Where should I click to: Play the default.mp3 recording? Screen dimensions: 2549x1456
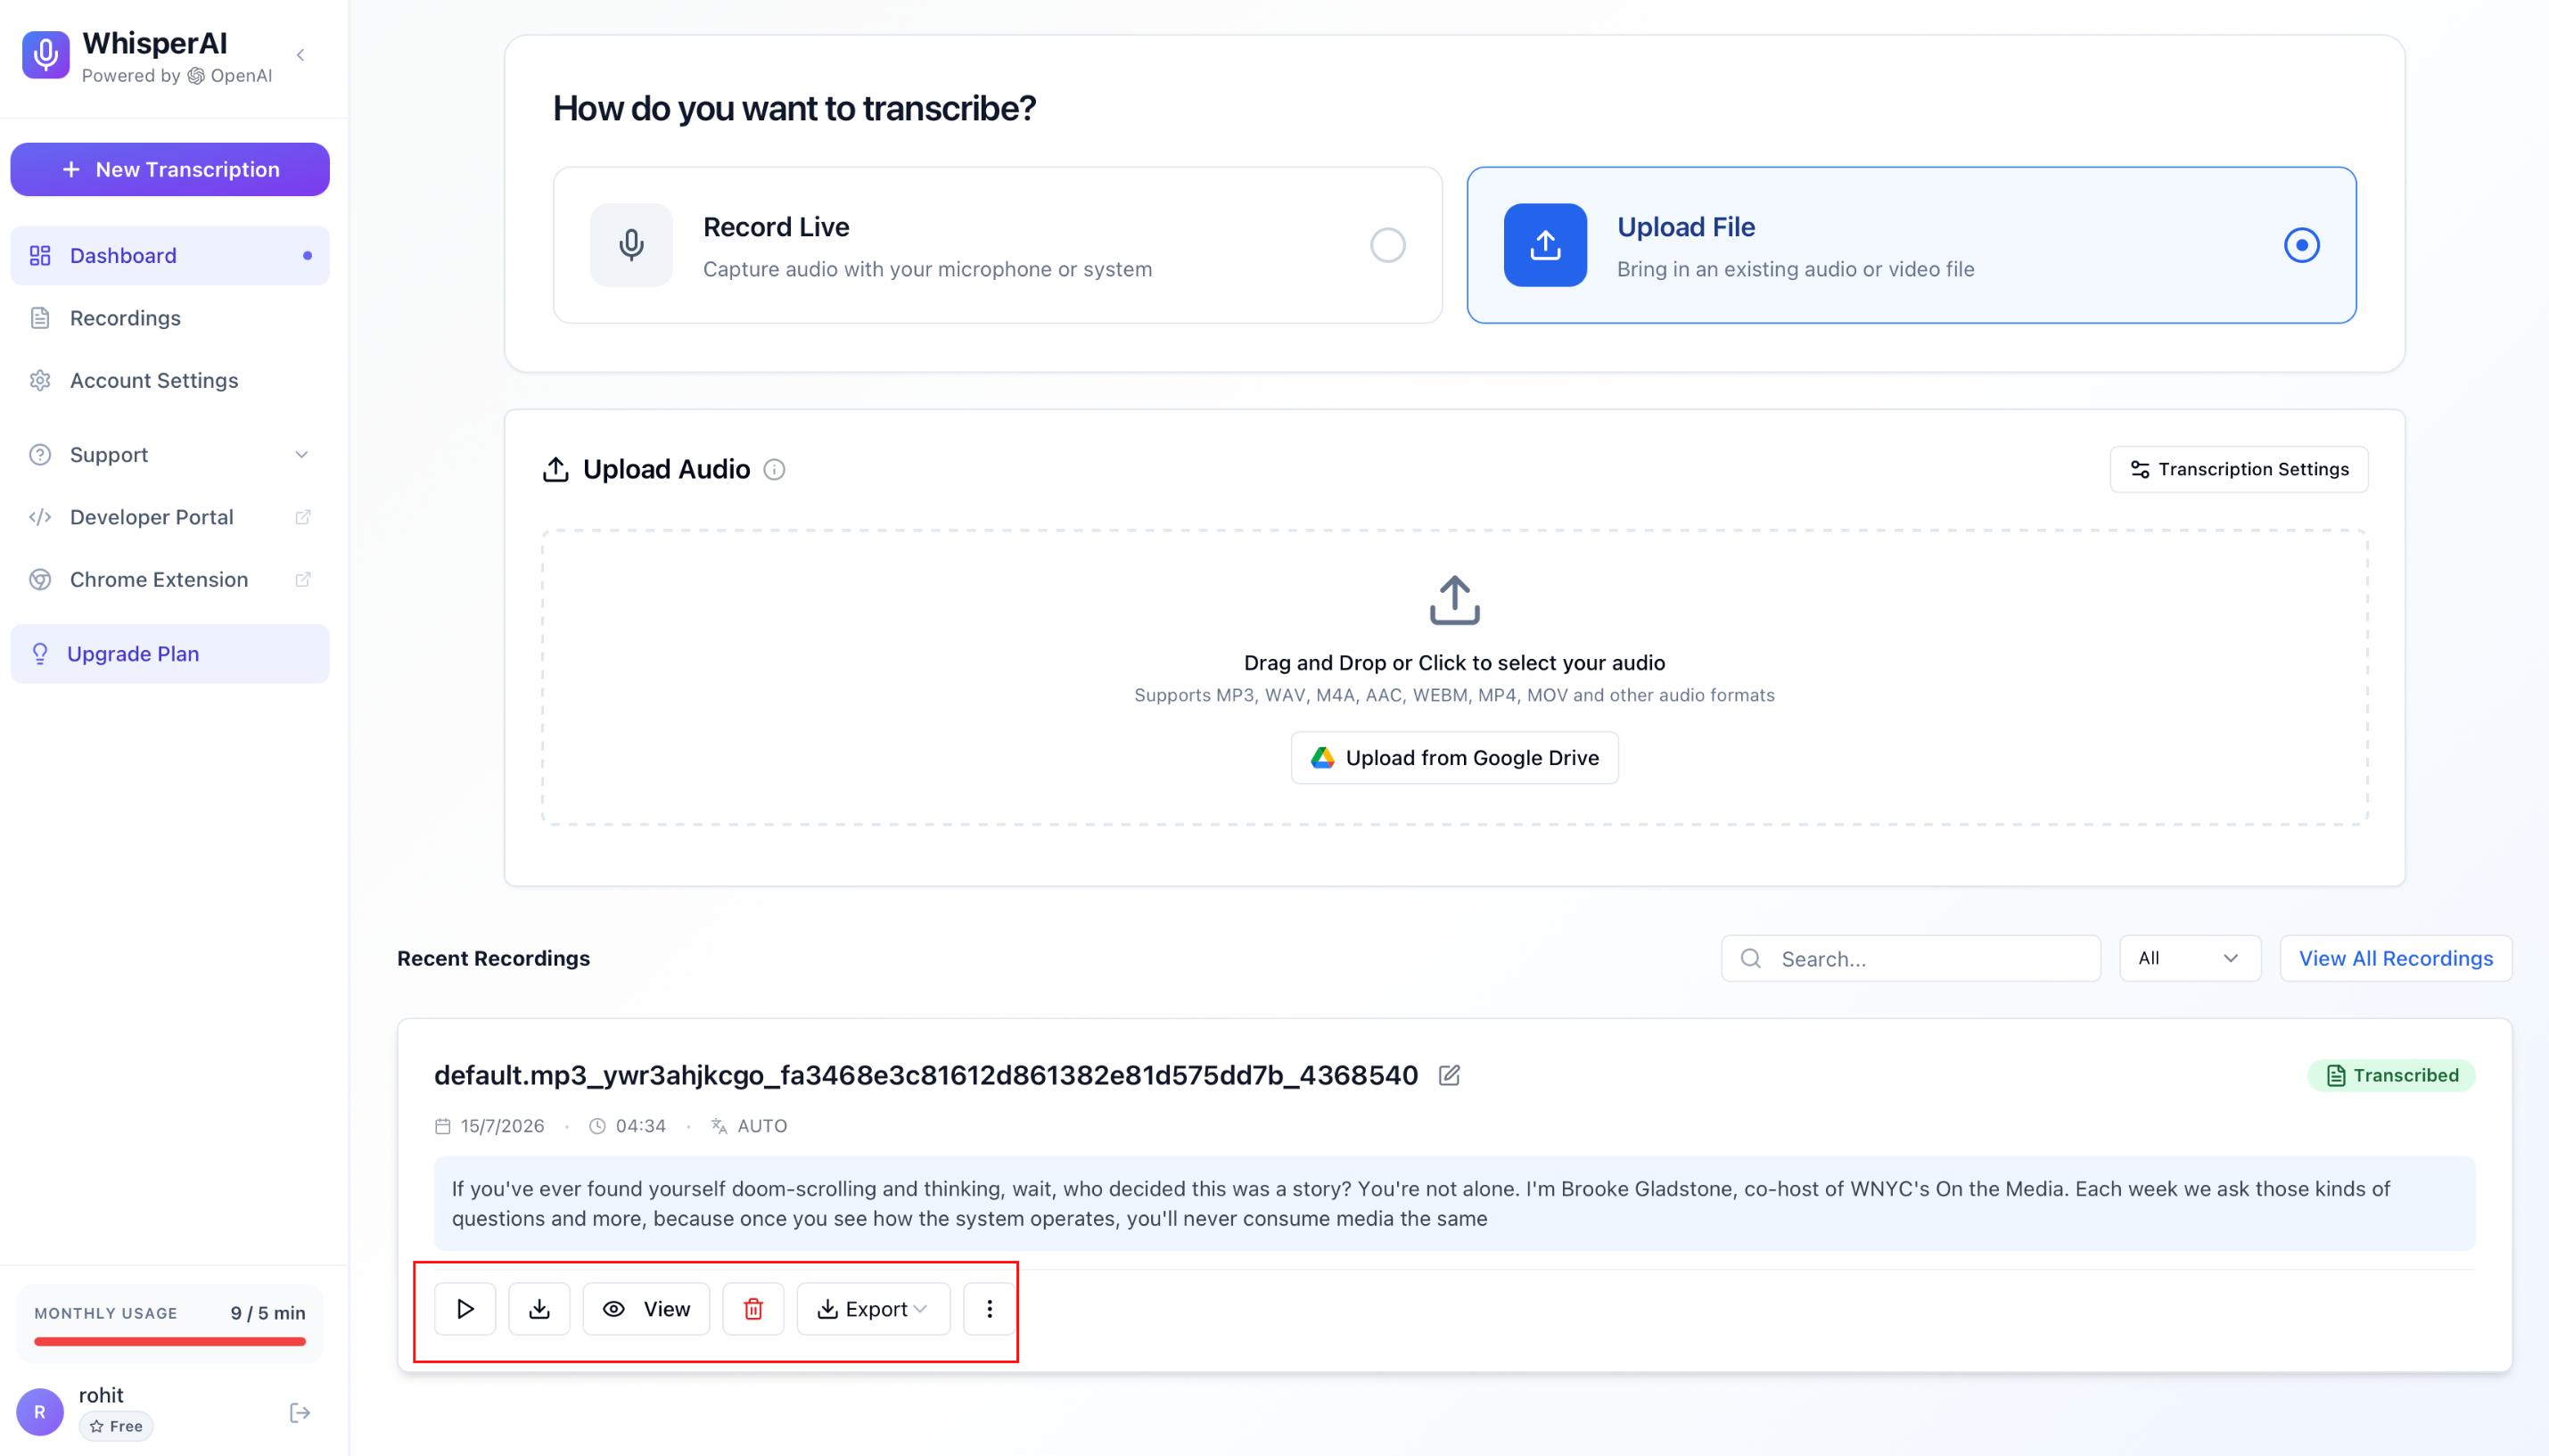point(465,1309)
